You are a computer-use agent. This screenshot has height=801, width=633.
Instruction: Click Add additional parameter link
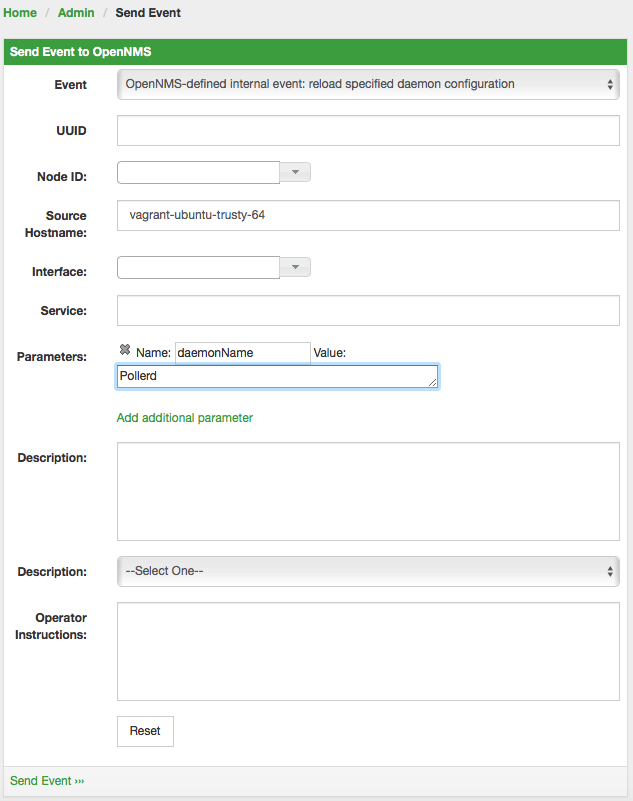(185, 418)
